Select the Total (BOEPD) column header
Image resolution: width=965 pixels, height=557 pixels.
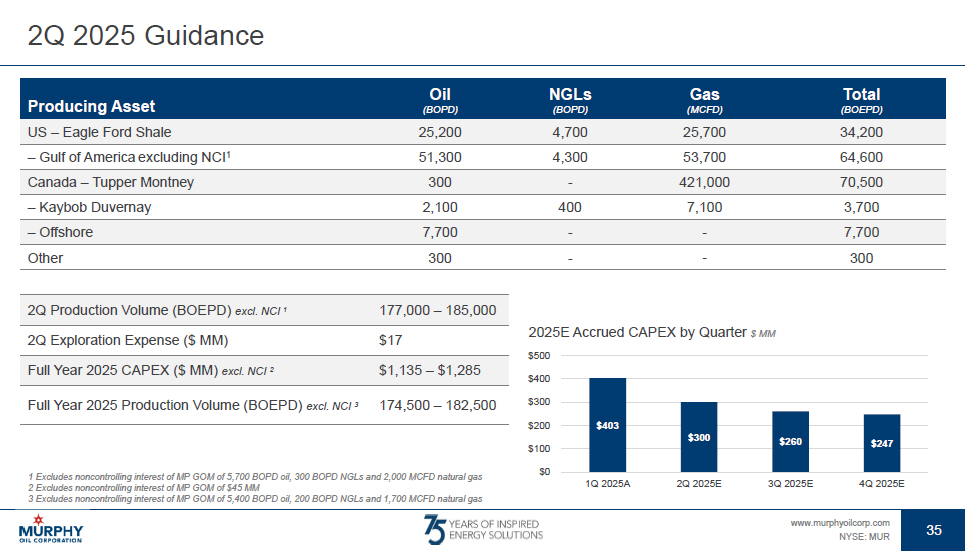click(x=861, y=100)
